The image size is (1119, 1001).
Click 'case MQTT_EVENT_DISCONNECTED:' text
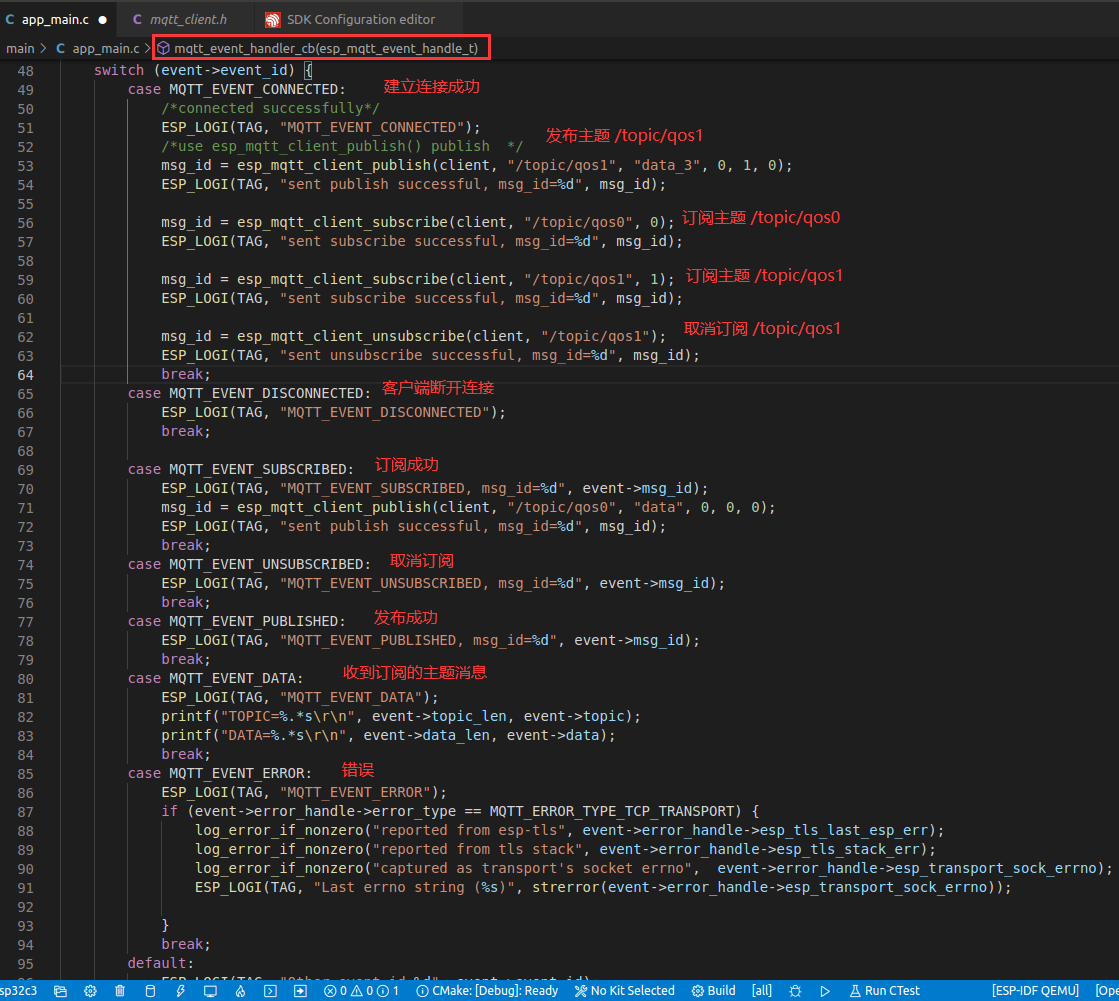pos(249,393)
